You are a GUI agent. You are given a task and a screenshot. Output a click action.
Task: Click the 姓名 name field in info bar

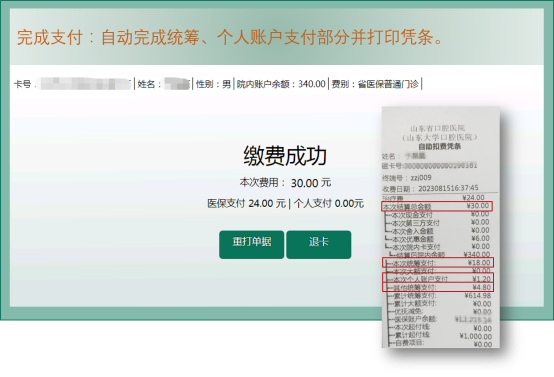(x=164, y=84)
